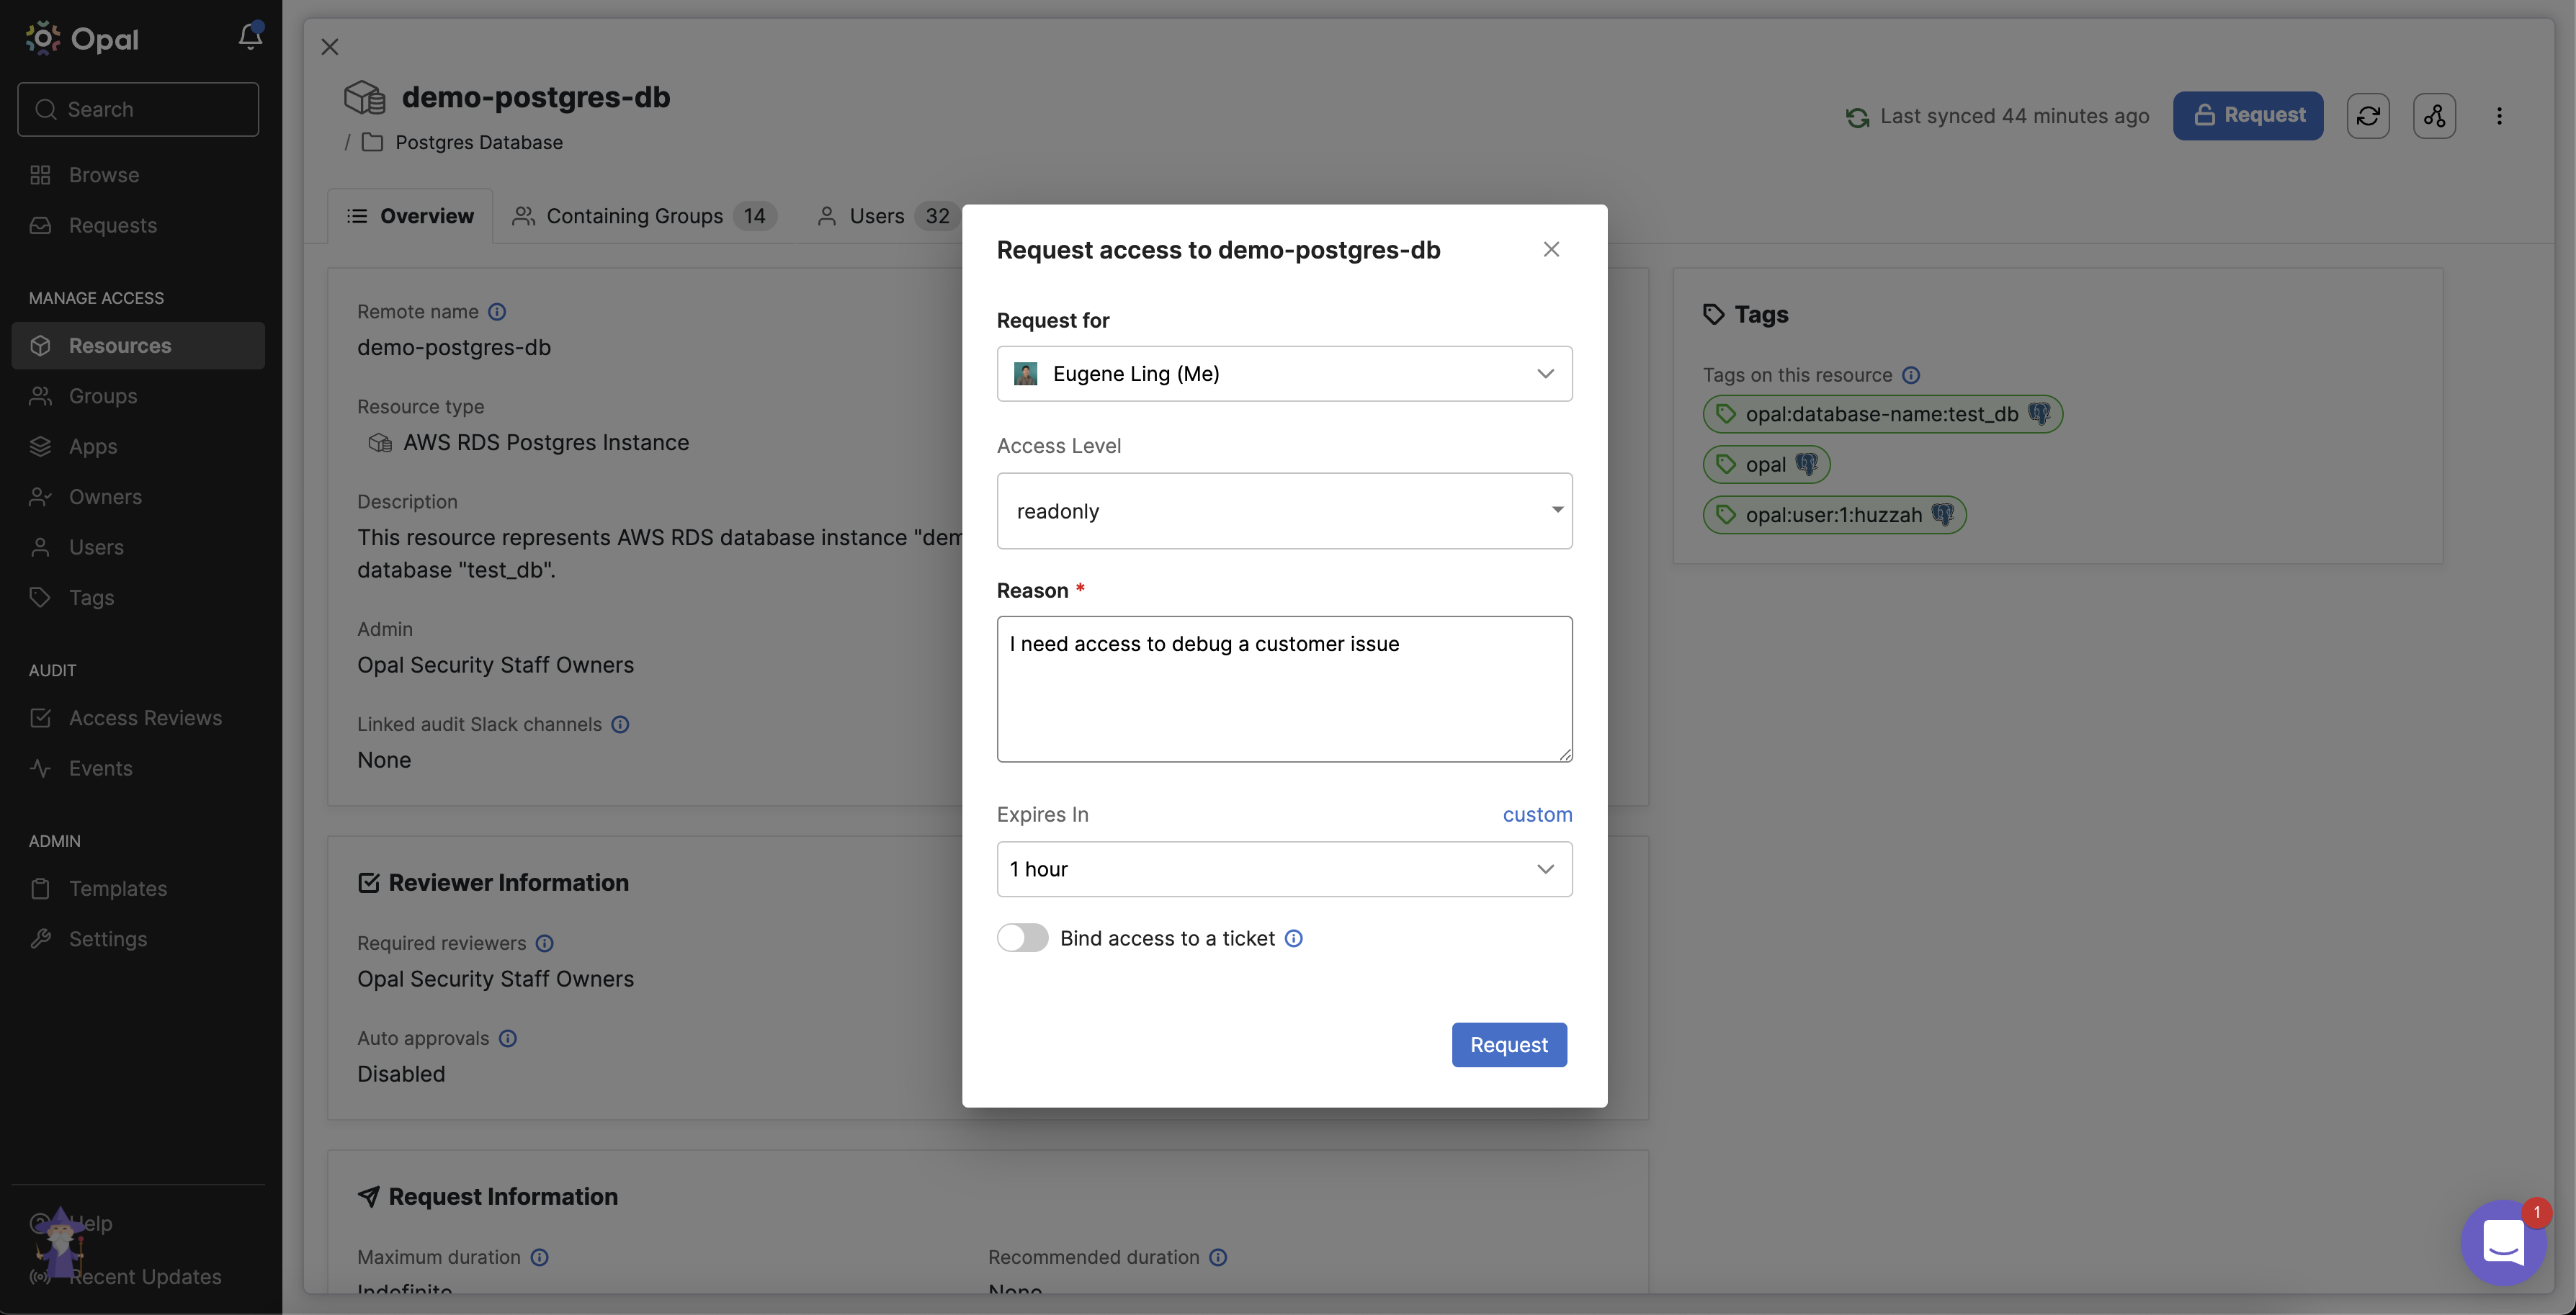Open the three-dot overflow menu
The image size is (2576, 1315).
(2499, 115)
